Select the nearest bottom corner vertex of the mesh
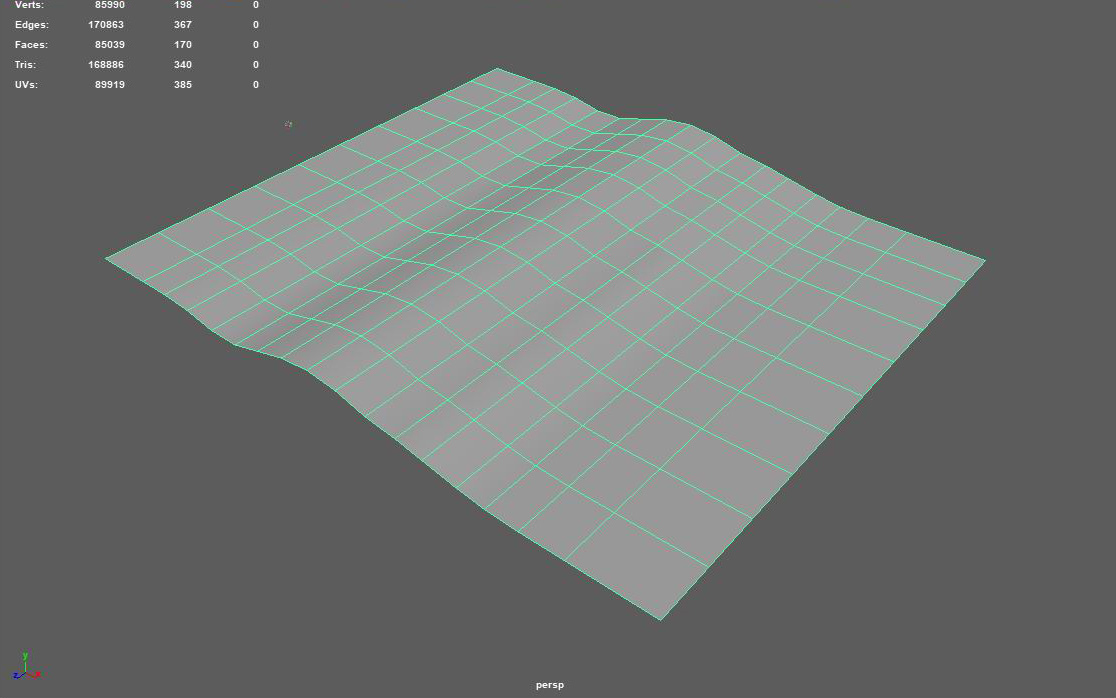The width and height of the screenshot is (1116, 698). click(x=661, y=620)
